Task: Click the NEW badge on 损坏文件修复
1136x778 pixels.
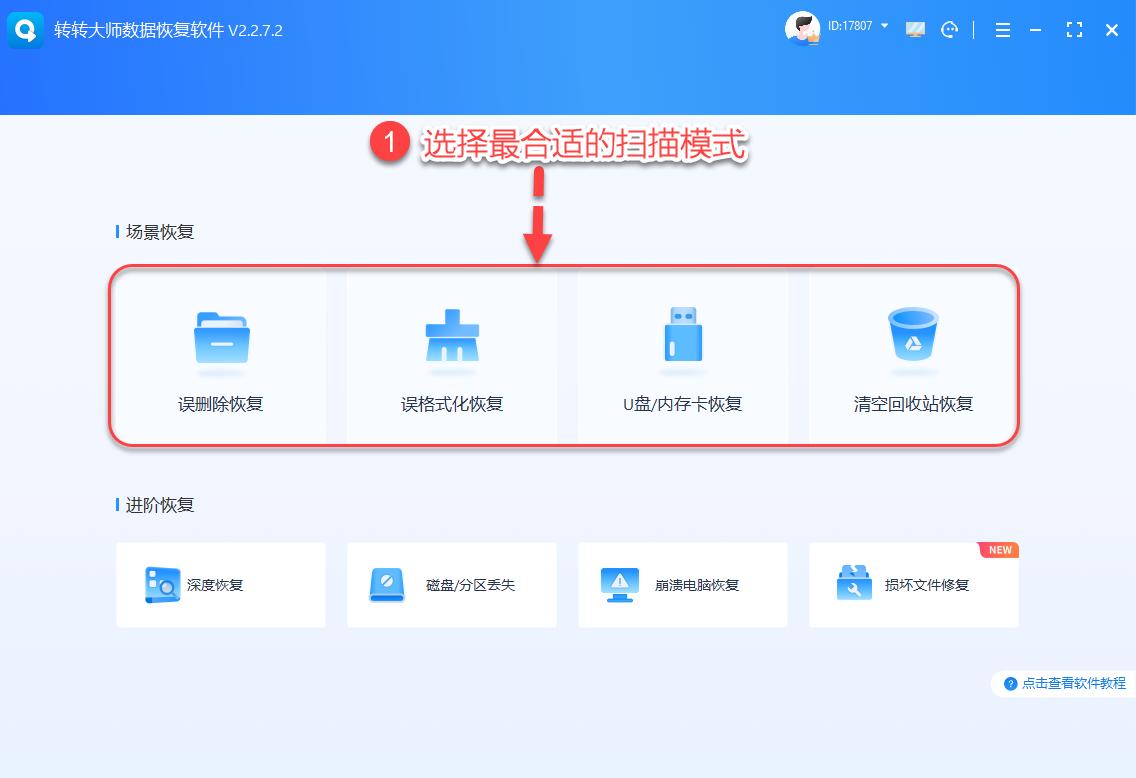Action: [x=1000, y=550]
